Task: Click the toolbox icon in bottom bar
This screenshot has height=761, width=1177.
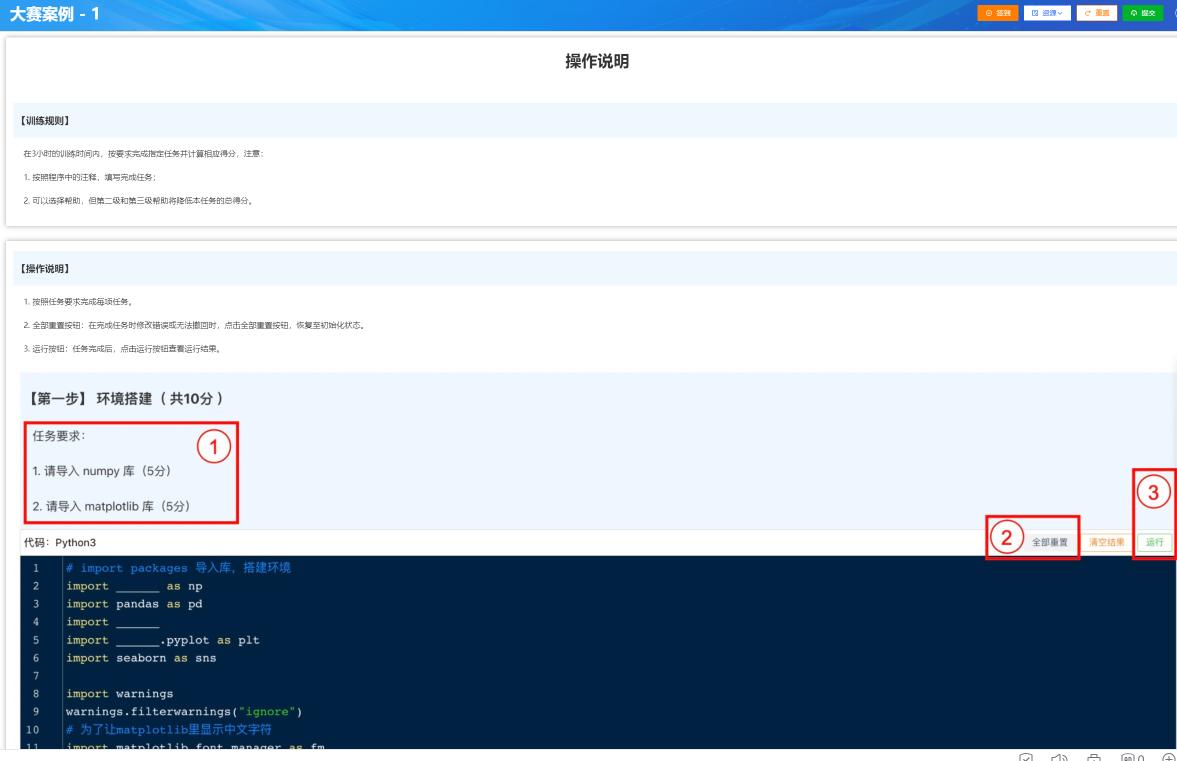Action: (1094, 756)
